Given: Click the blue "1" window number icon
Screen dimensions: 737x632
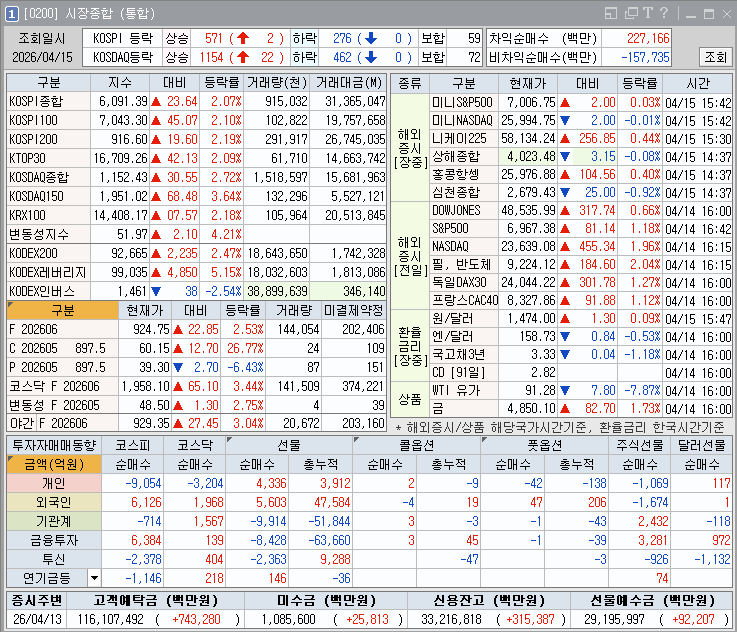Looking at the screenshot, I should (11, 14).
